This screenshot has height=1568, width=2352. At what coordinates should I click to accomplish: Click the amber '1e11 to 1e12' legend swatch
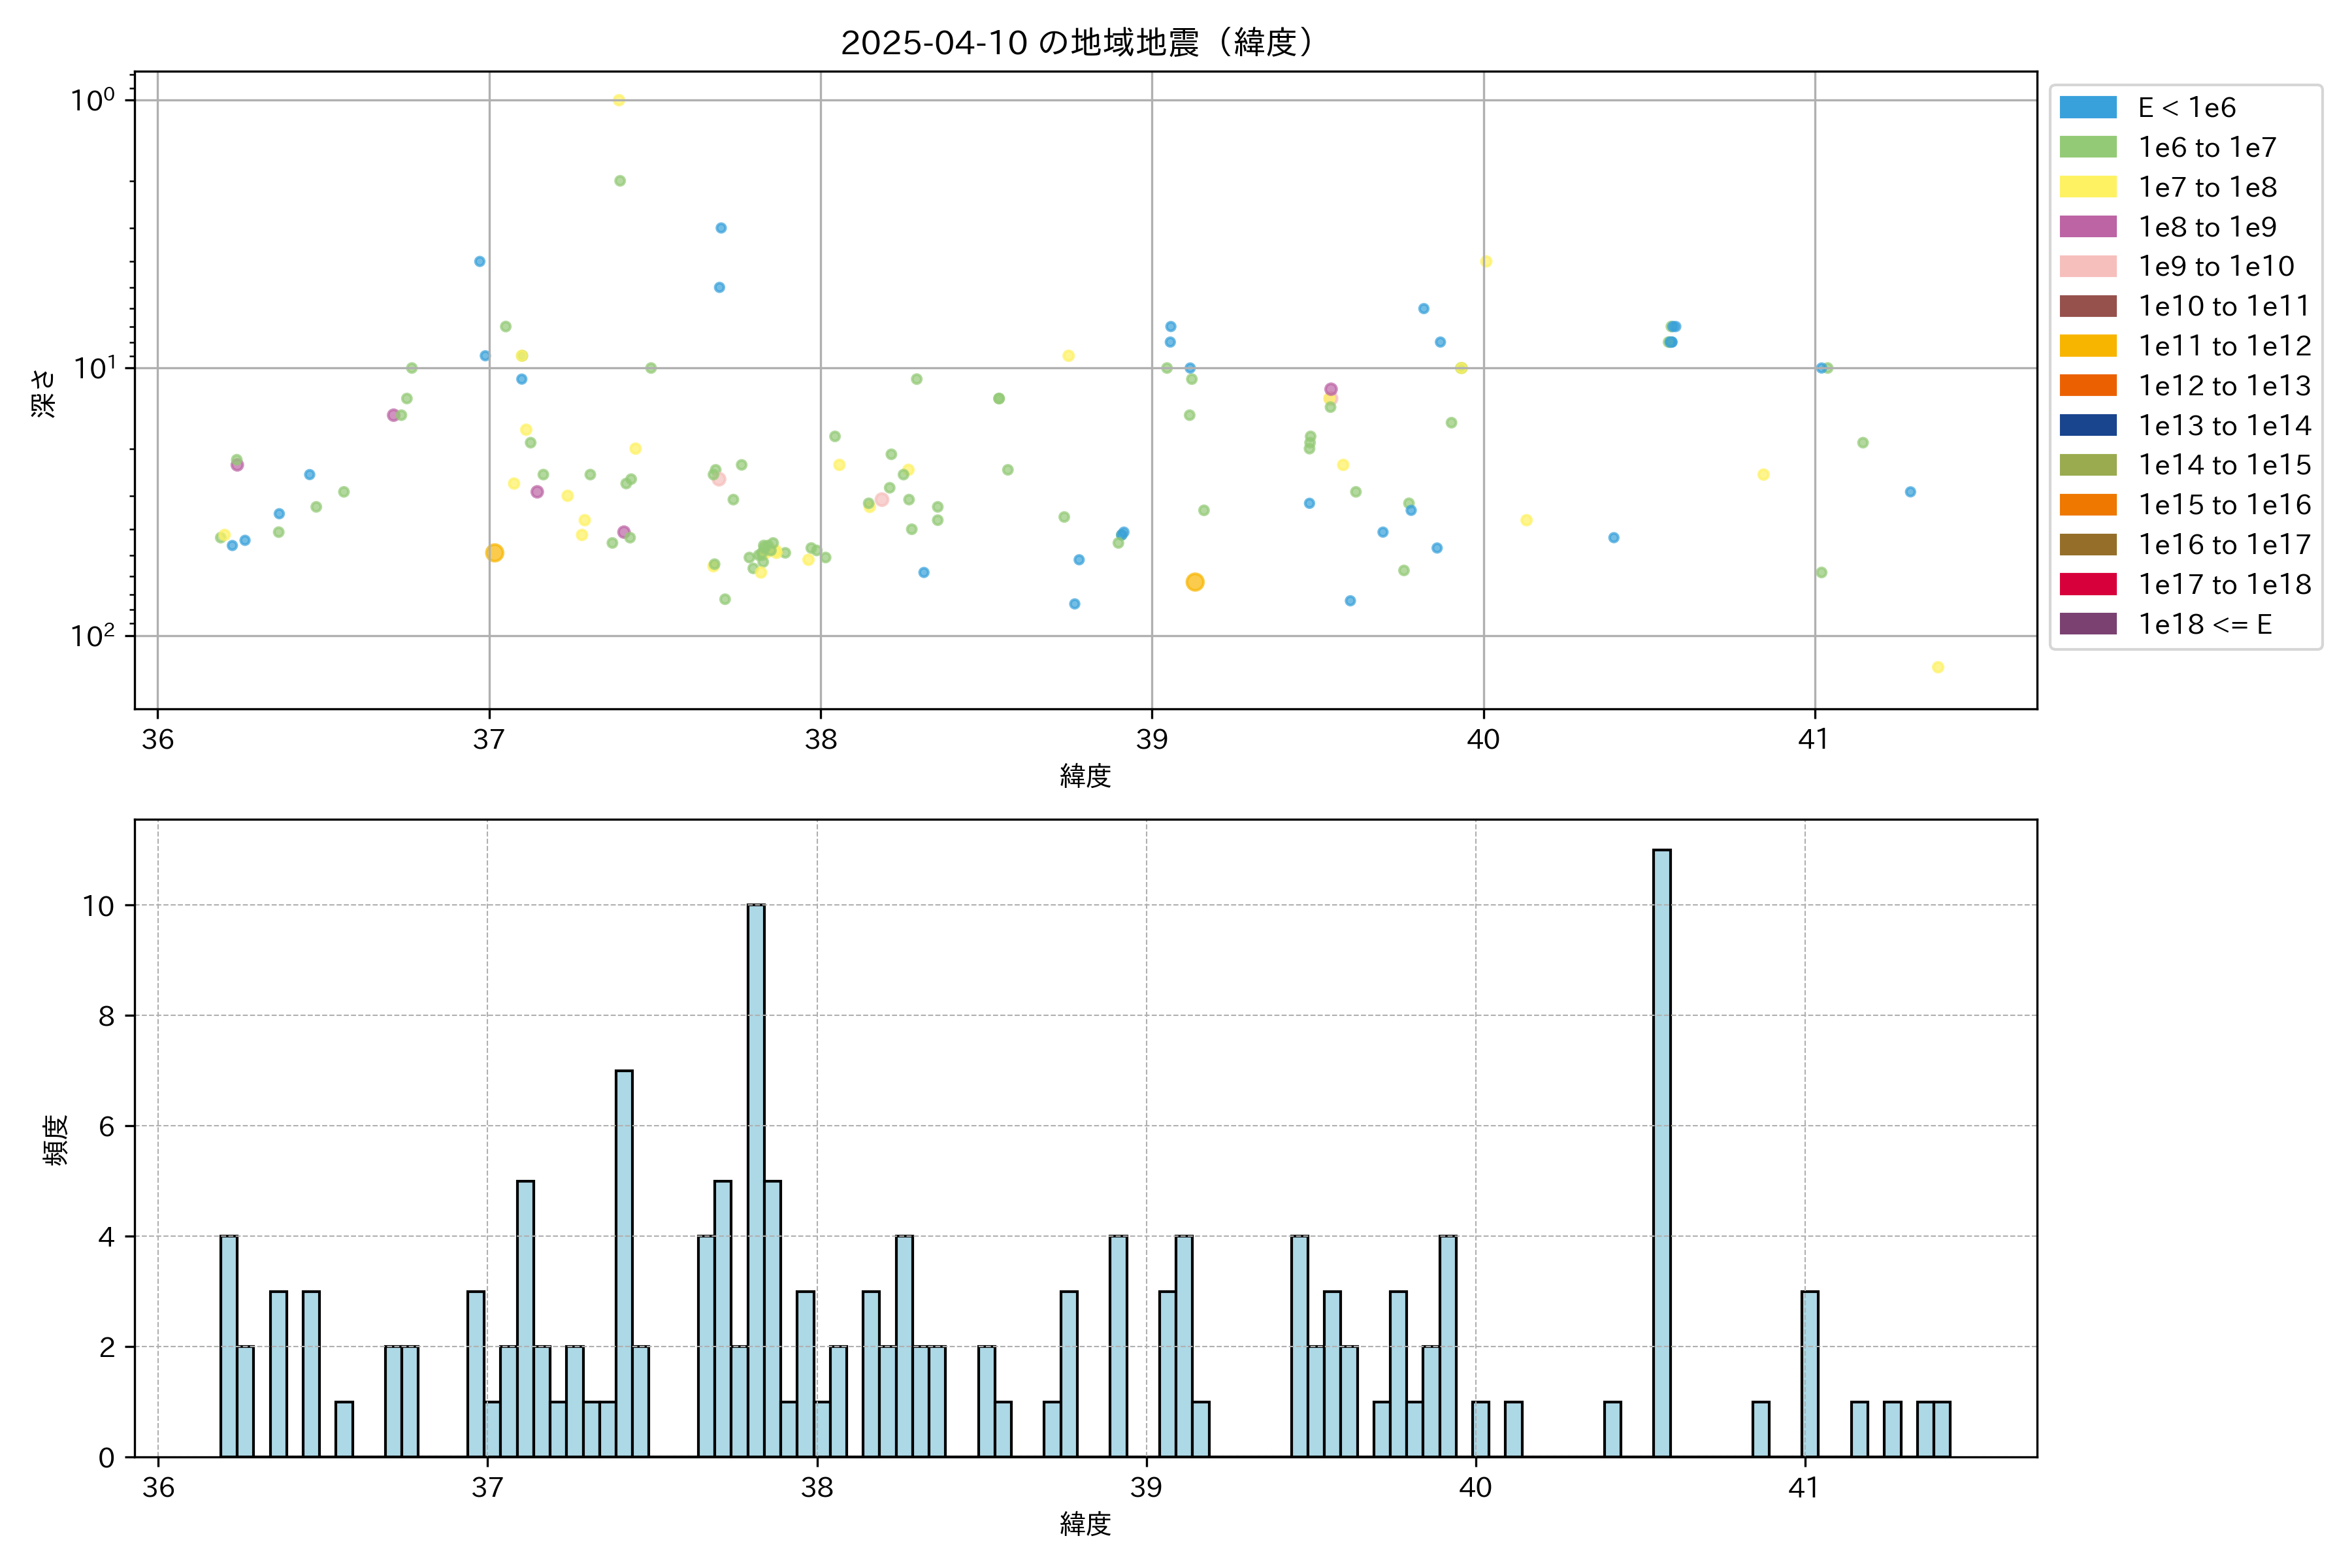click(x=2087, y=346)
